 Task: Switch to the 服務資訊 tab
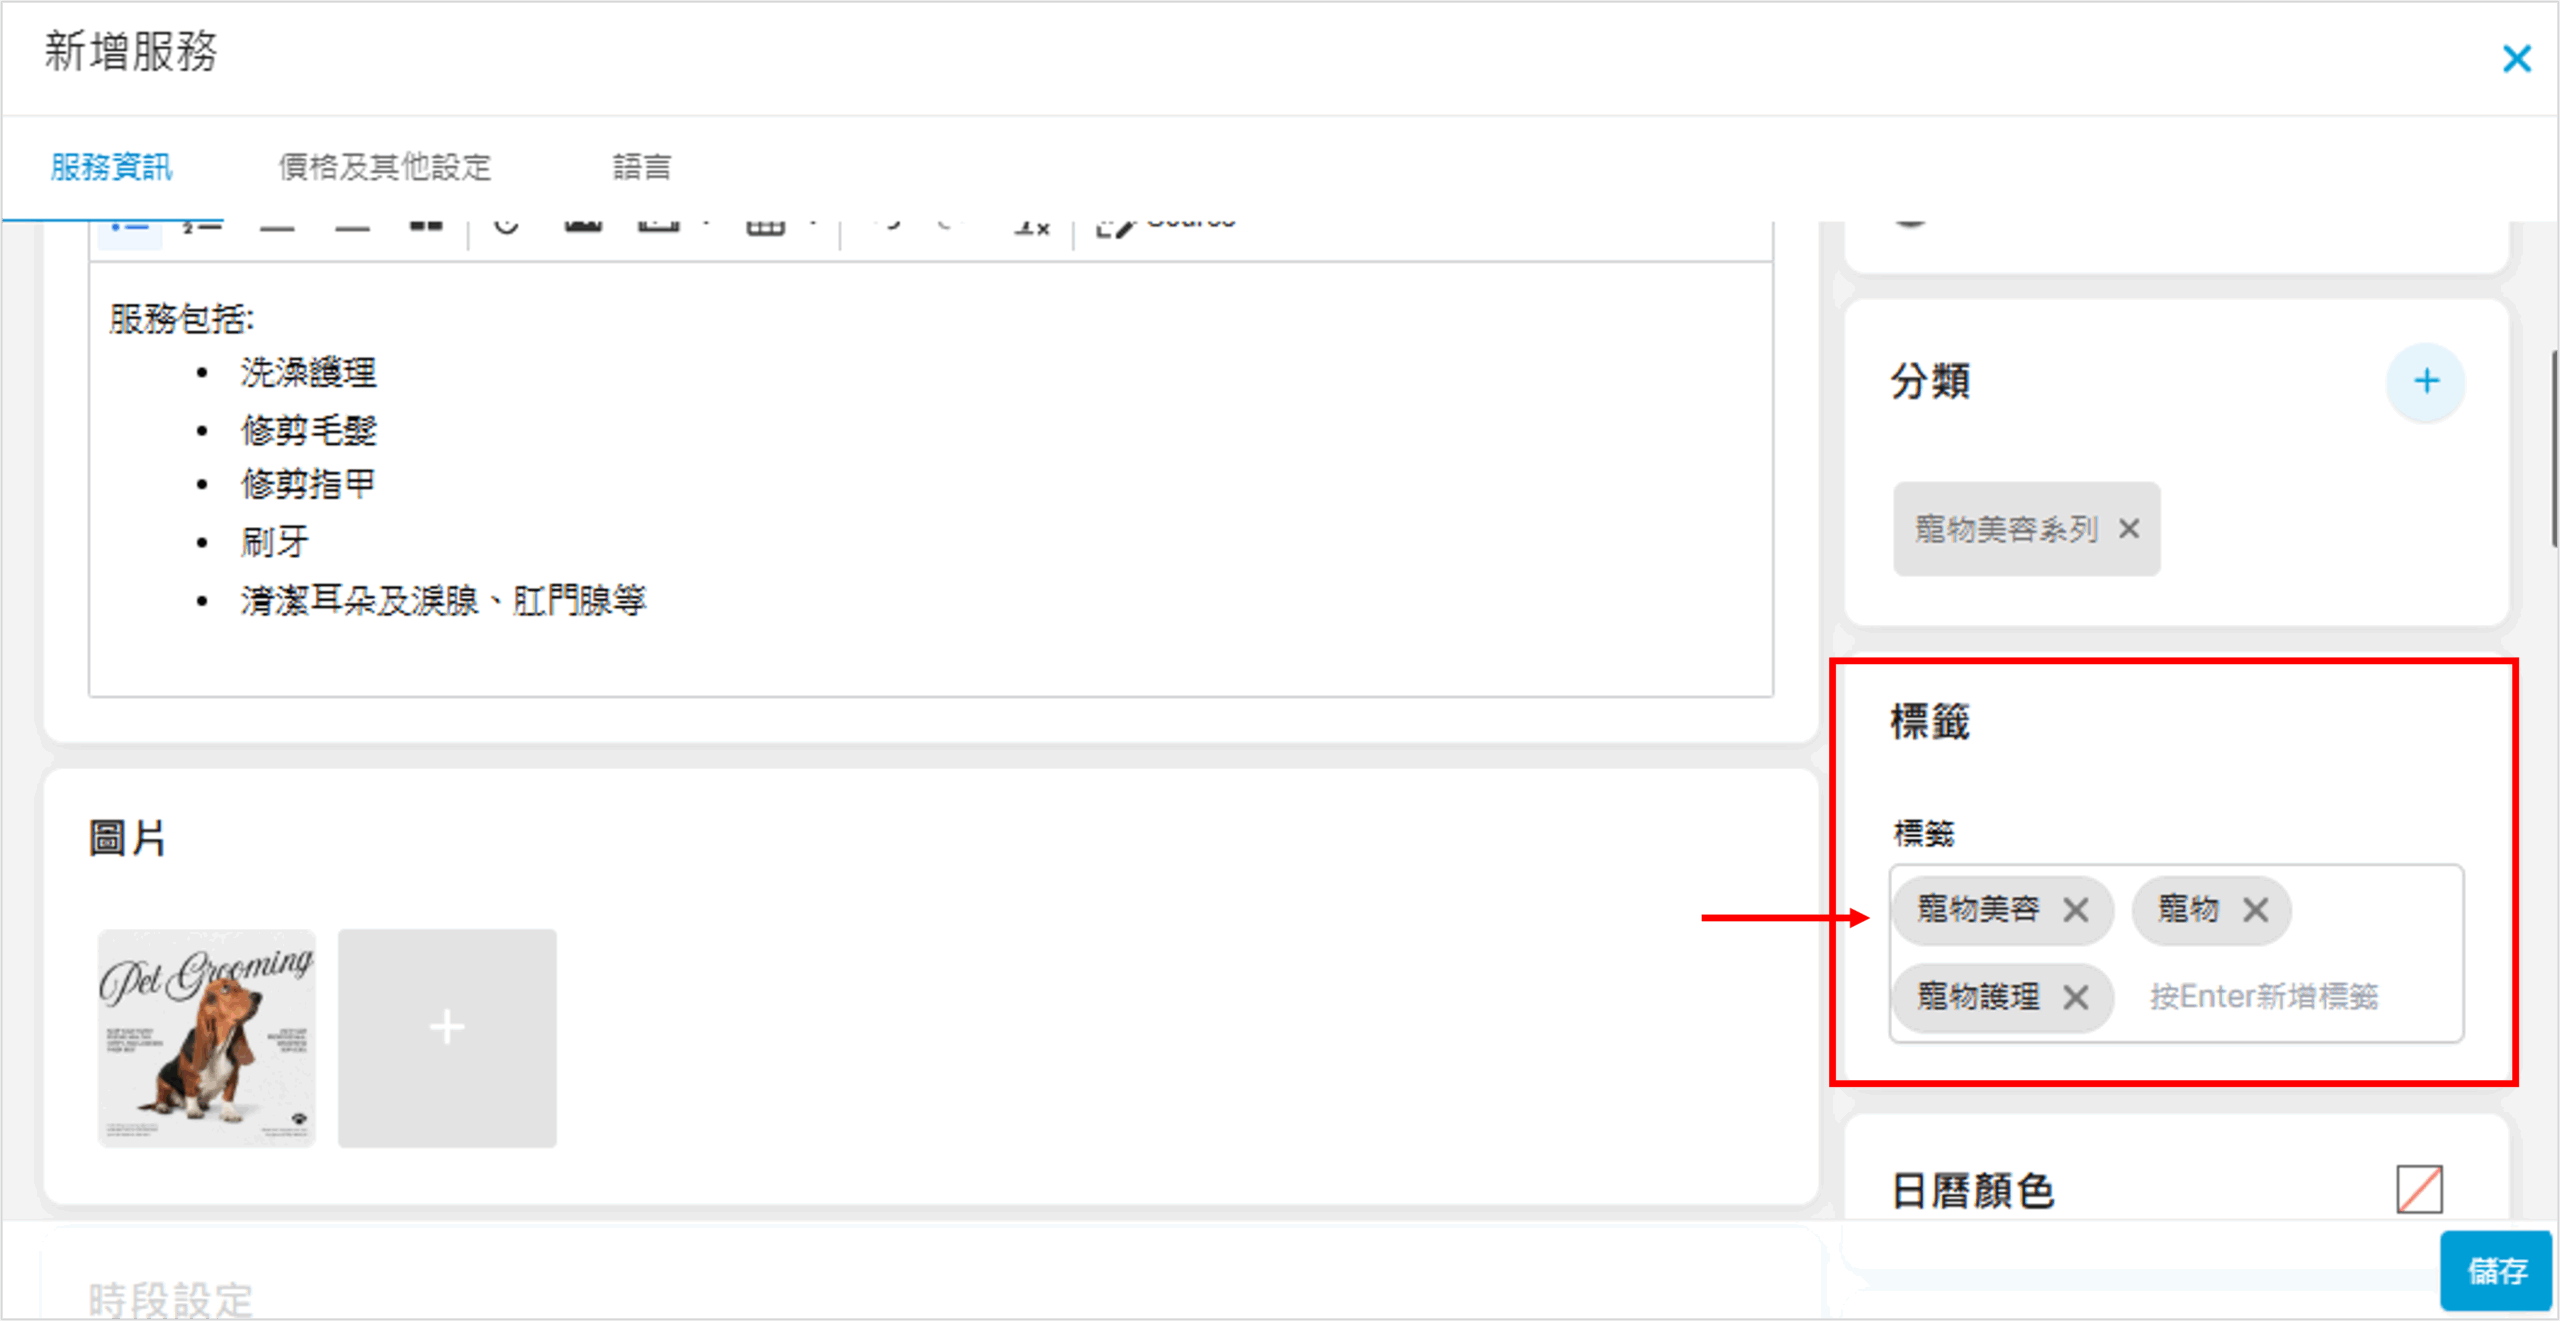click(111, 167)
